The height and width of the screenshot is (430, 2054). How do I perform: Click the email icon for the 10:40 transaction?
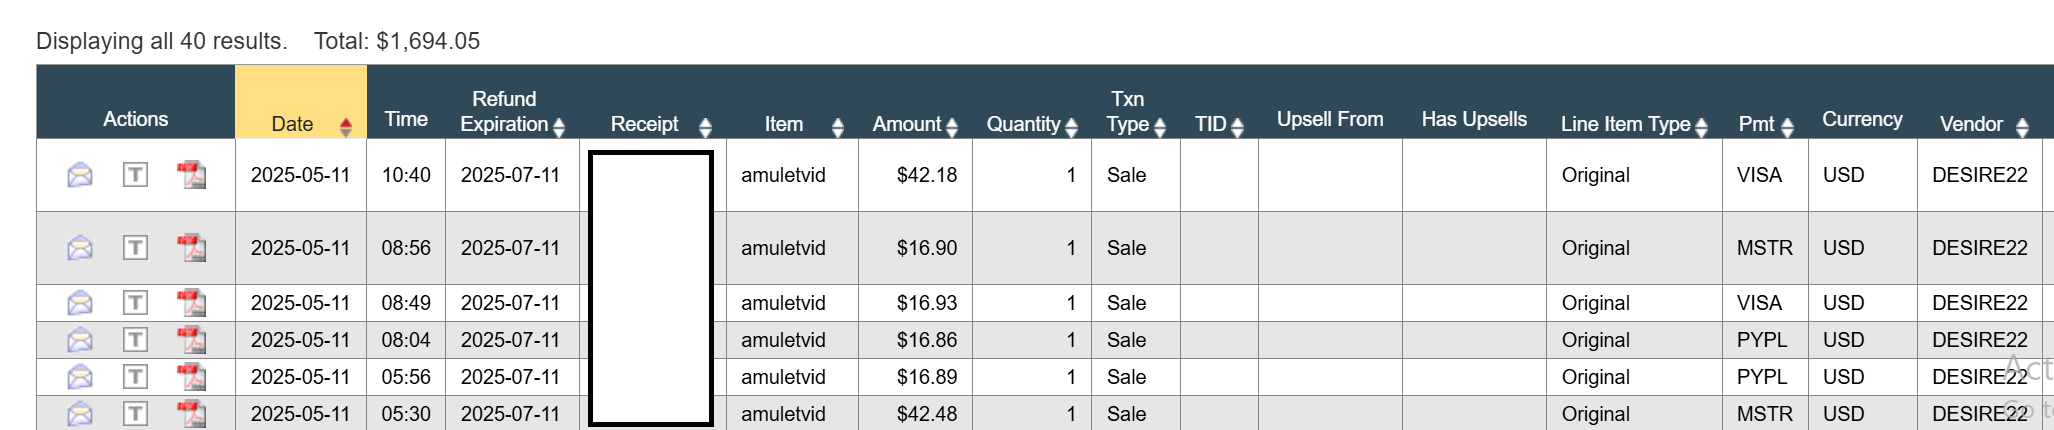[x=80, y=175]
